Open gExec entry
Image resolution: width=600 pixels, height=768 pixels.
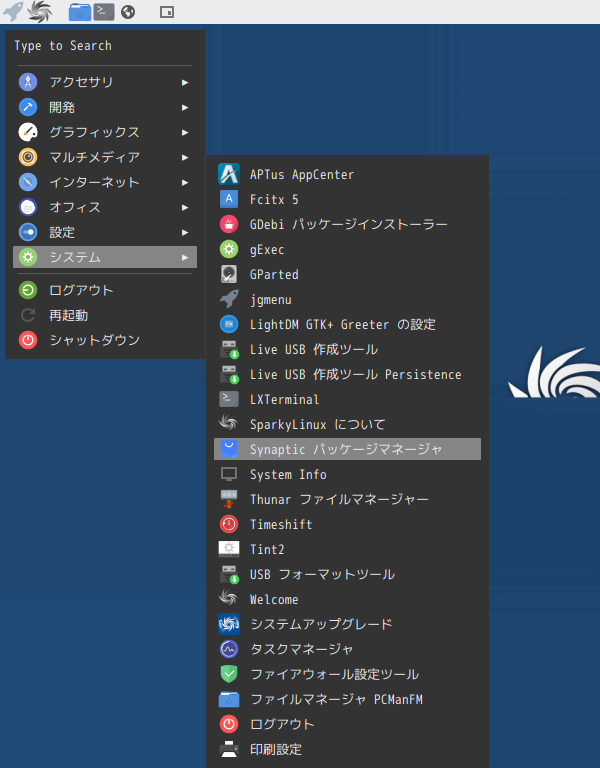(347, 249)
